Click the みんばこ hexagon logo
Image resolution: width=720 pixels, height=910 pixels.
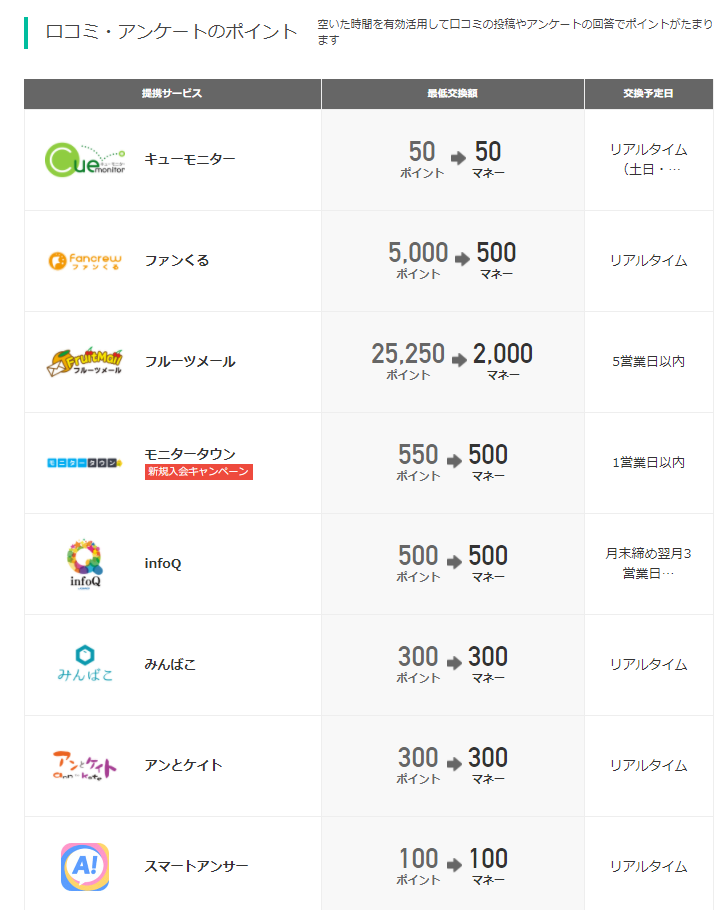coord(85,664)
